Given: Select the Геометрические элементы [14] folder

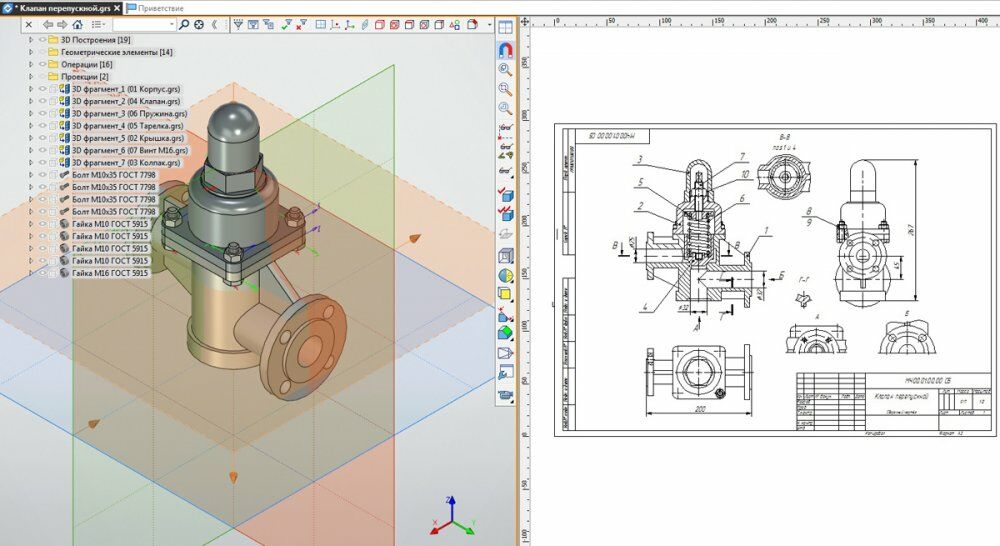Looking at the screenshot, I should (116, 52).
